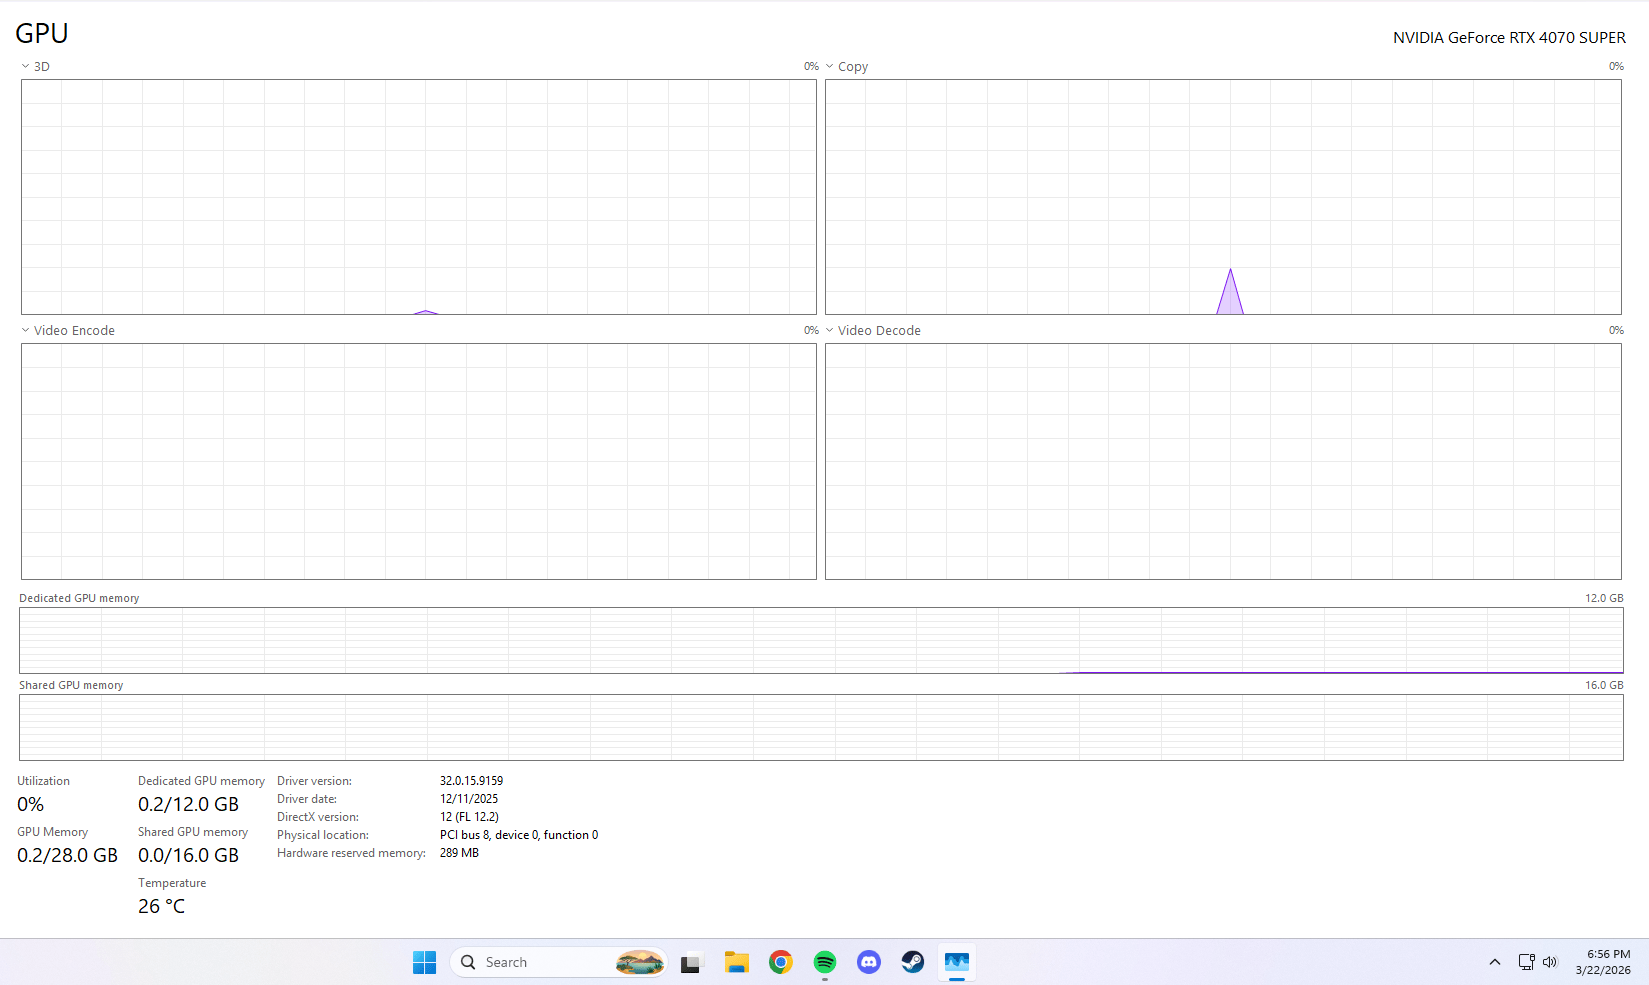Click the Dedicated GPU memory graph
1649x985 pixels.
point(821,640)
